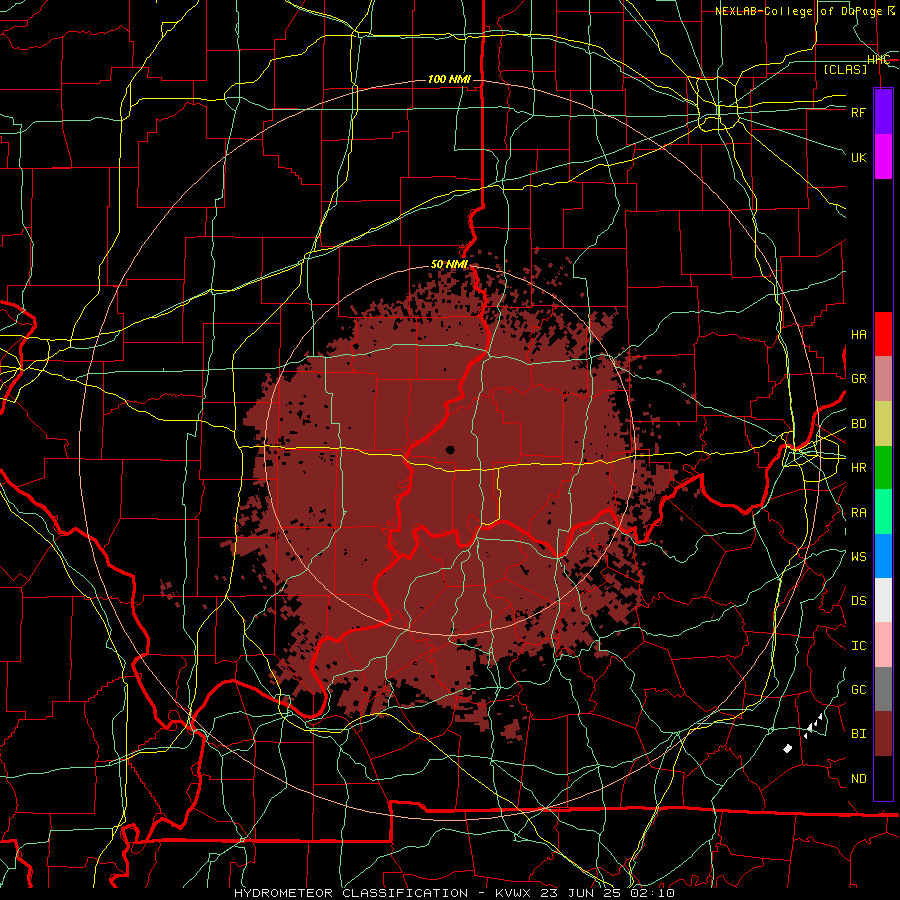The image size is (900, 900).
Task: Select the white DS legend swatch
Action: click(x=883, y=600)
